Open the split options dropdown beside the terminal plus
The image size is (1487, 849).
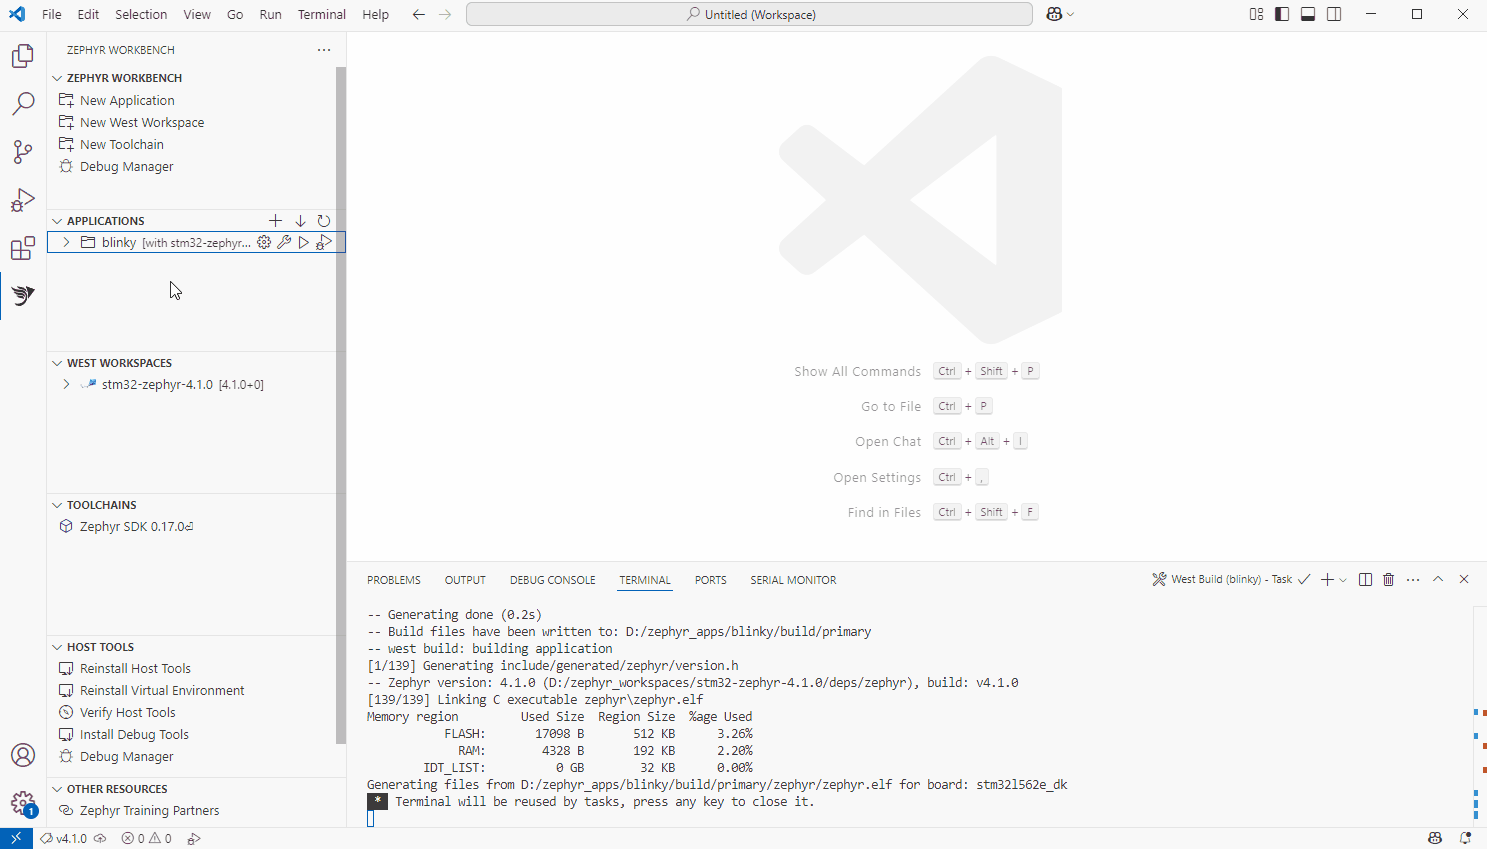point(1342,579)
